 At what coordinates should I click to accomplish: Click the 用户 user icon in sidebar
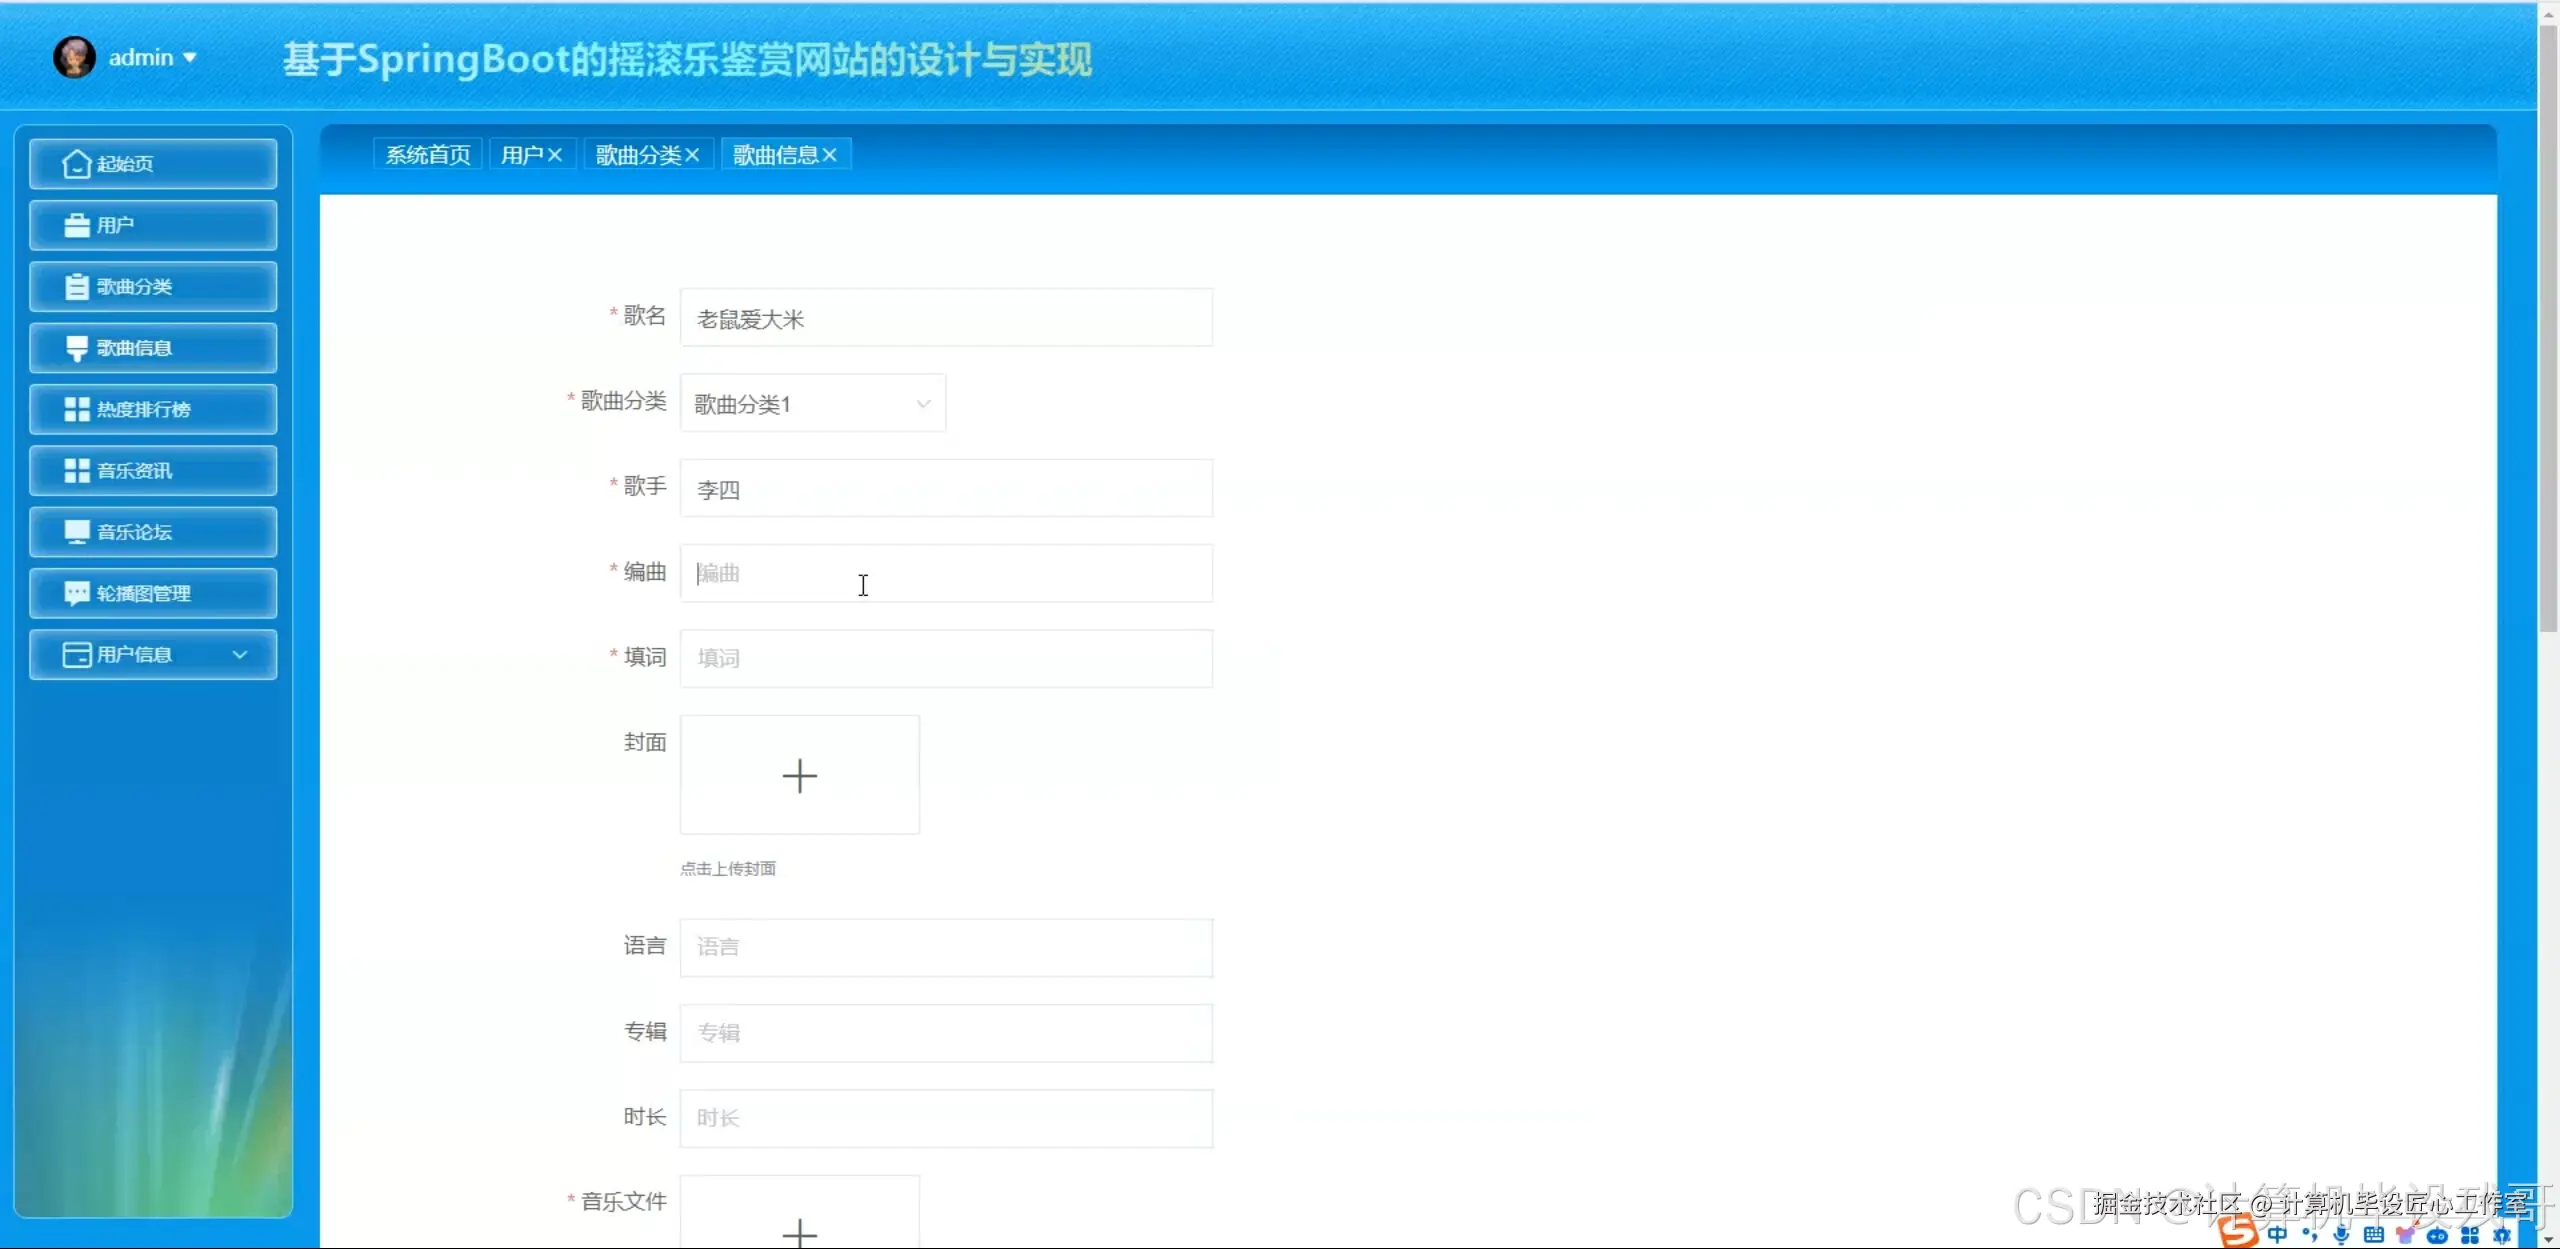(79, 224)
